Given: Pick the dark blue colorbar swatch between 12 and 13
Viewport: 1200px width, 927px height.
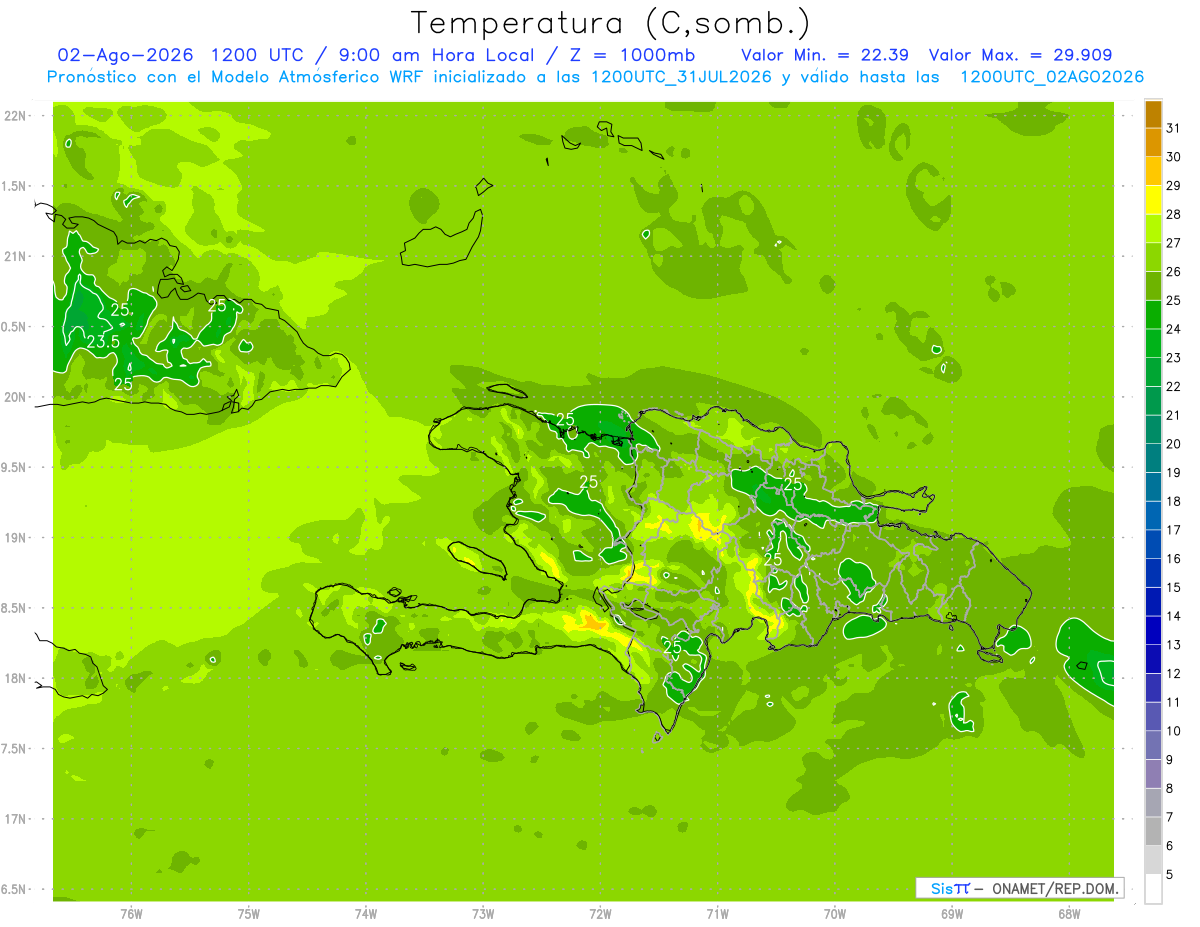Looking at the screenshot, I should coord(1153,659).
